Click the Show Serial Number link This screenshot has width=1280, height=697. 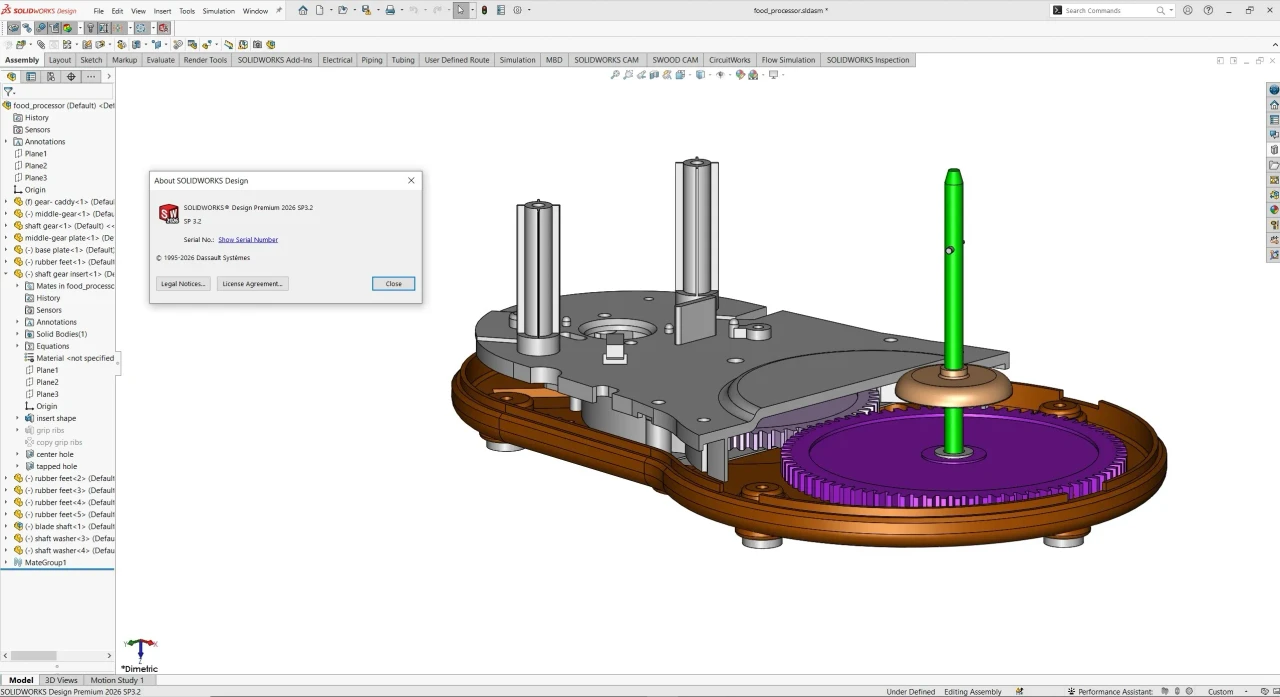pyautogui.click(x=248, y=240)
